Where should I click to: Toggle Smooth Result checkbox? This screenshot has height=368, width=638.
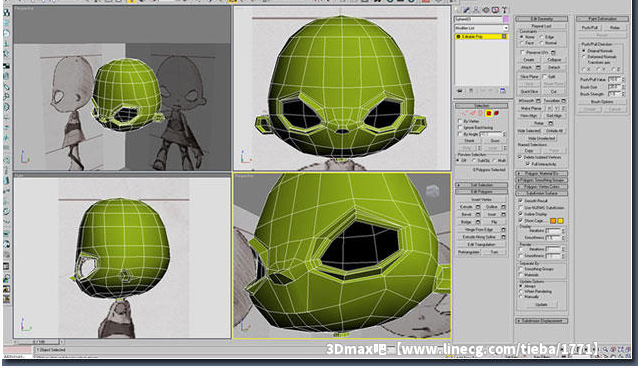(520, 201)
